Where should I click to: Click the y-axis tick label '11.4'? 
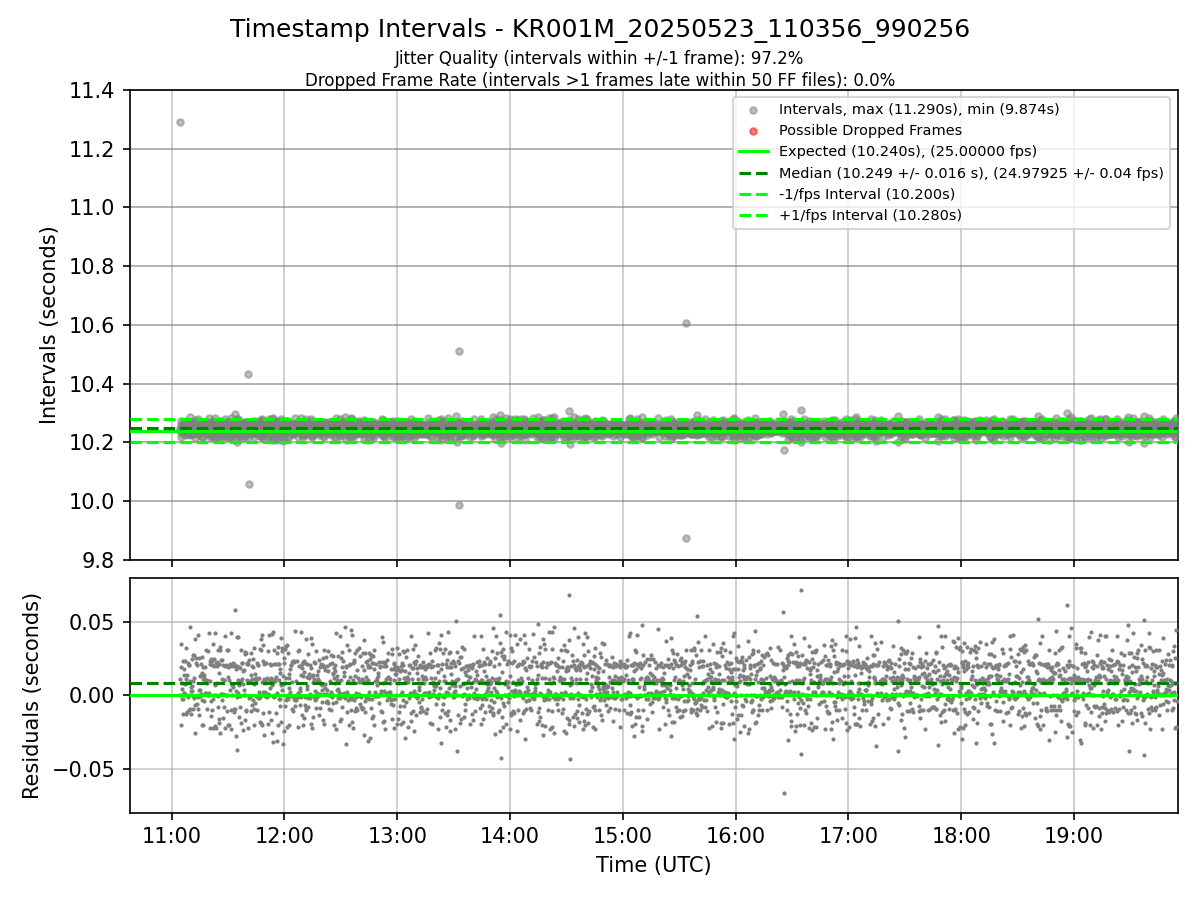pos(91,91)
